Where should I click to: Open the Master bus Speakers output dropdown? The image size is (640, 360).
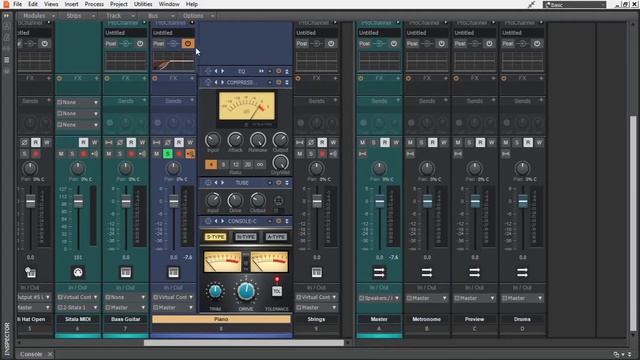pos(379,298)
